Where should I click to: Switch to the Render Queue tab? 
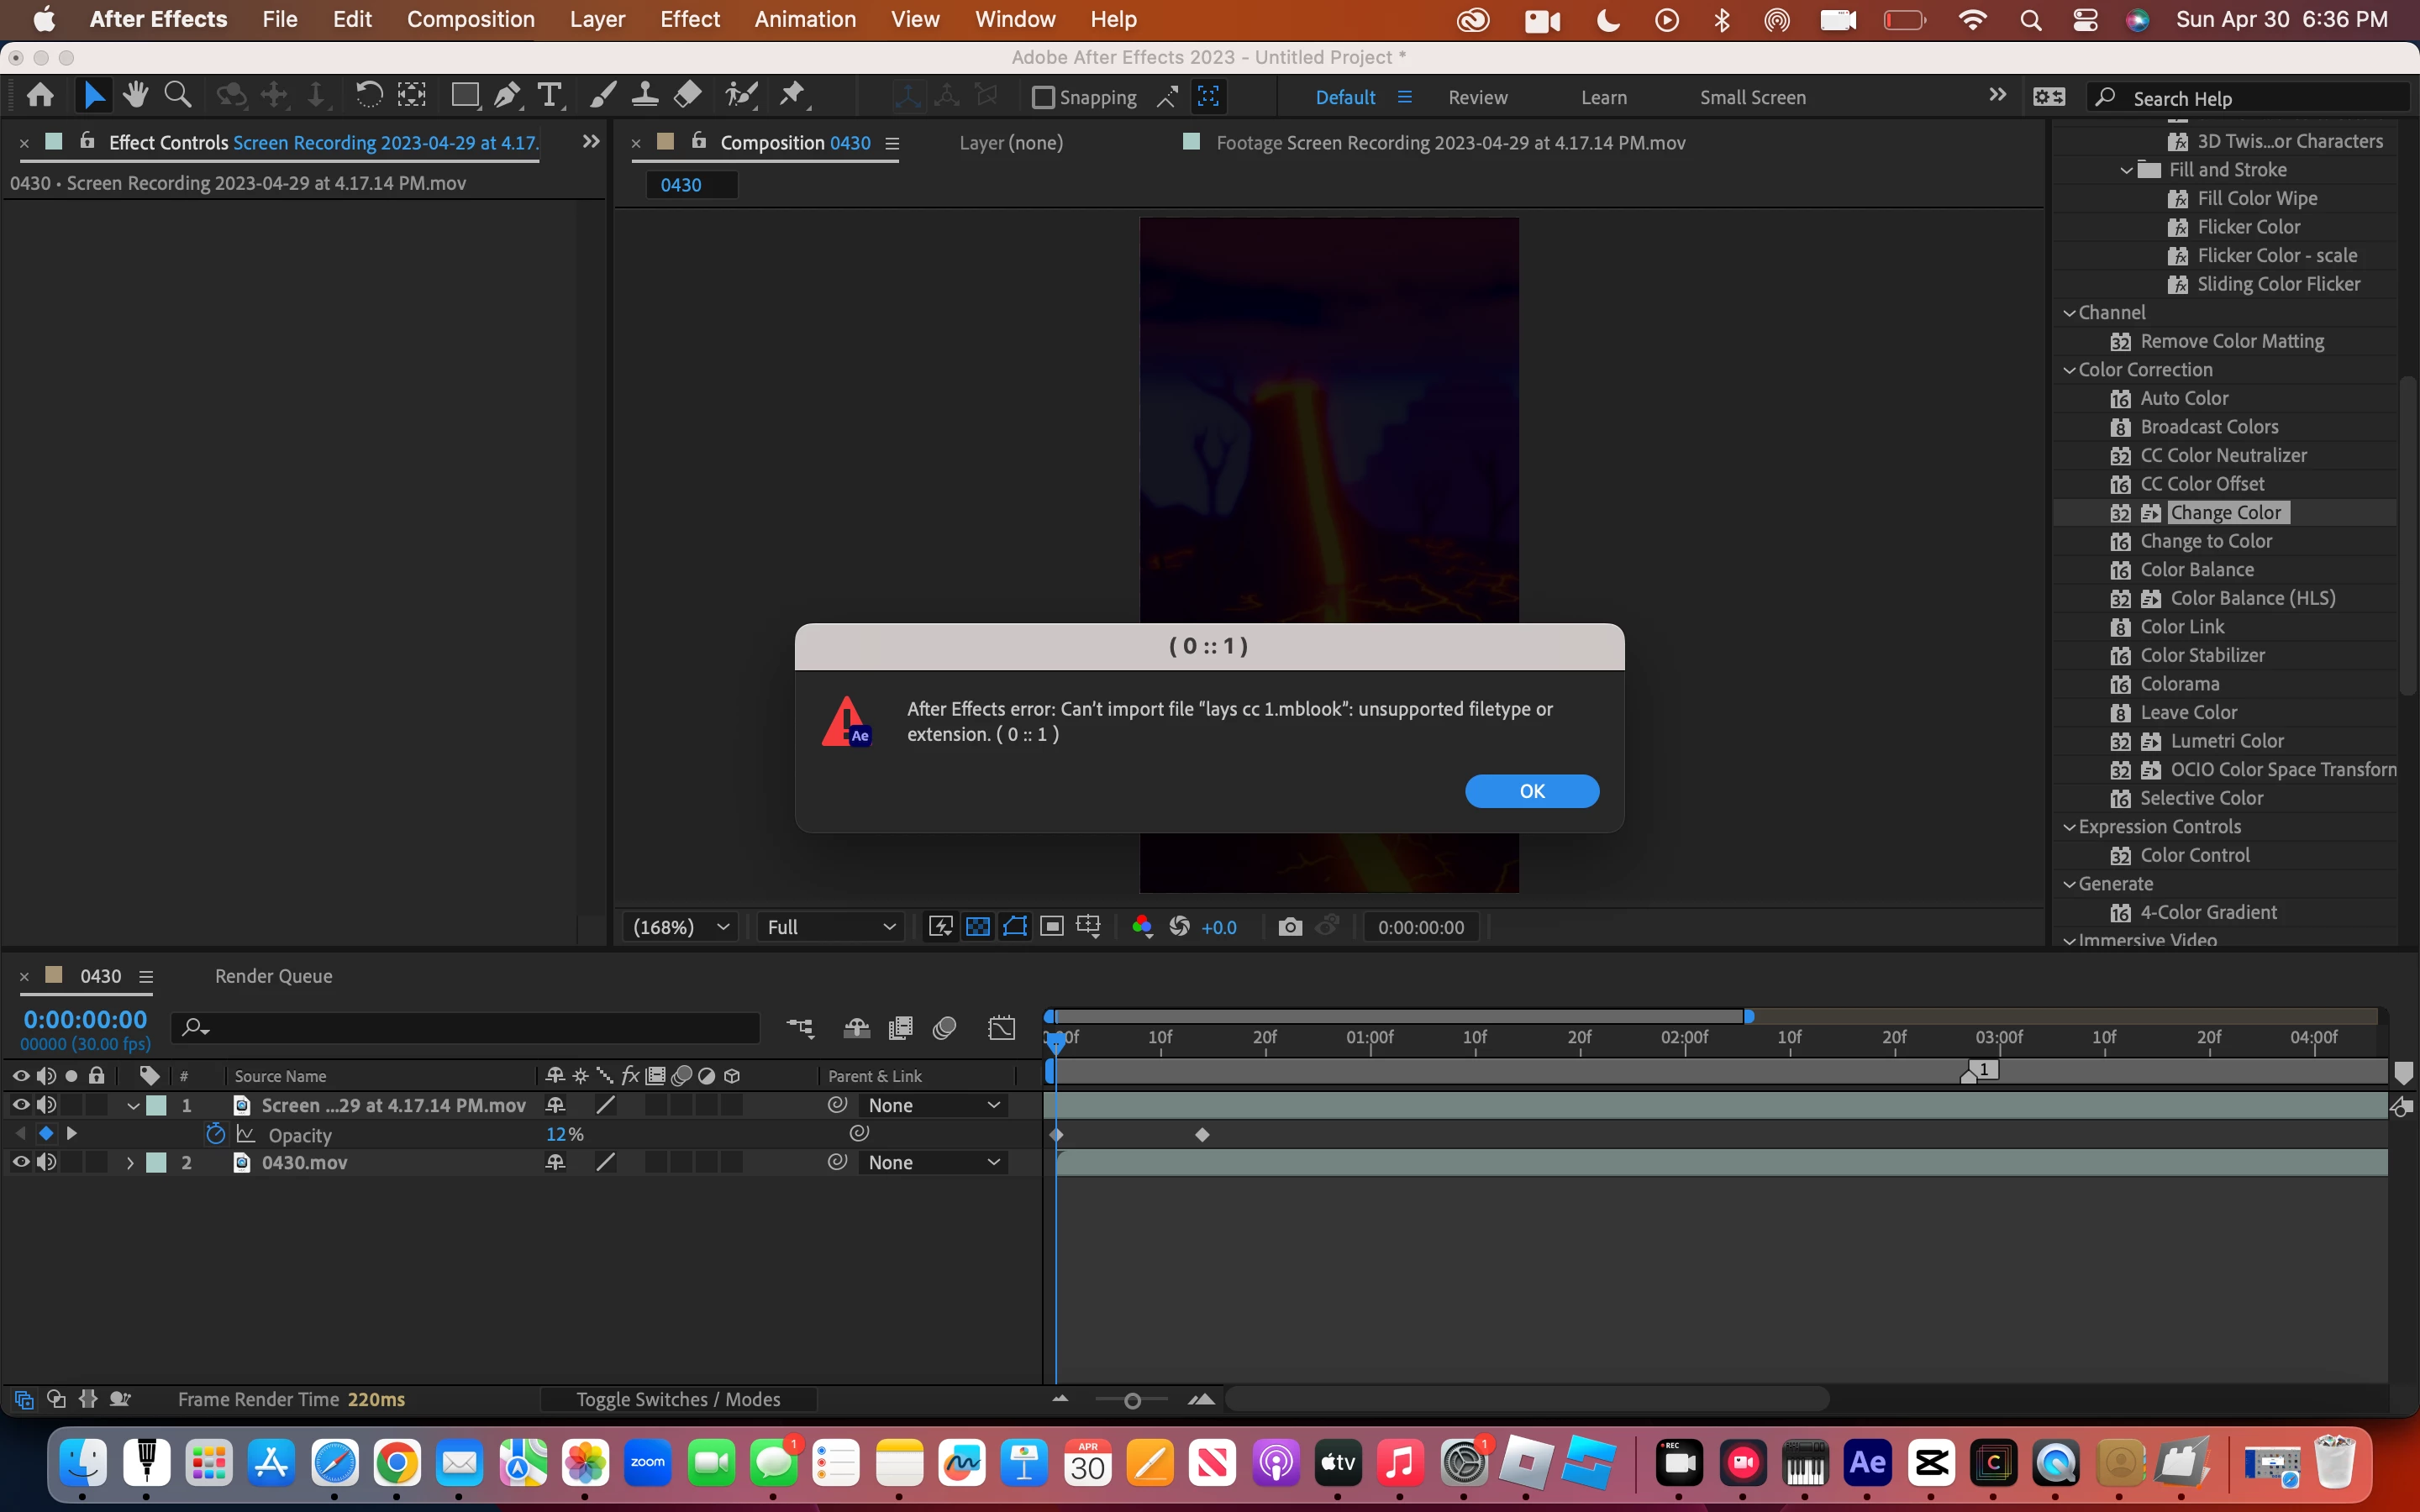[273, 976]
